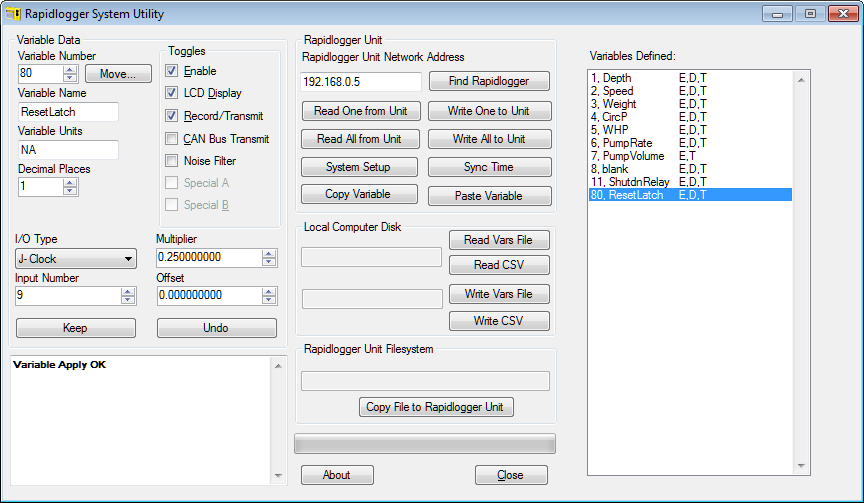This screenshot has width=864, height=503.
Task: Select '3, Weight' in Variables Defined
Action: [690, 104]
